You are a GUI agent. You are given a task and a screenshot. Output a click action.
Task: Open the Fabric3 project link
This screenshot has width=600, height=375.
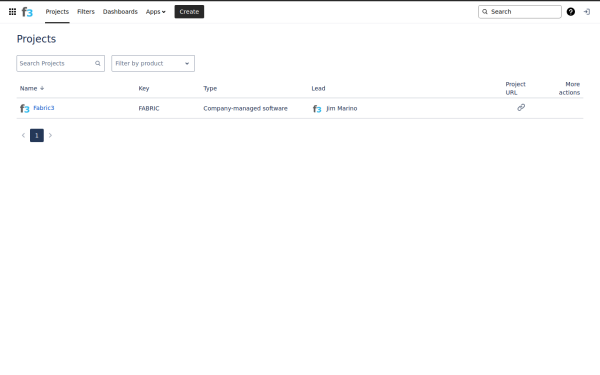tap(44, 108)
